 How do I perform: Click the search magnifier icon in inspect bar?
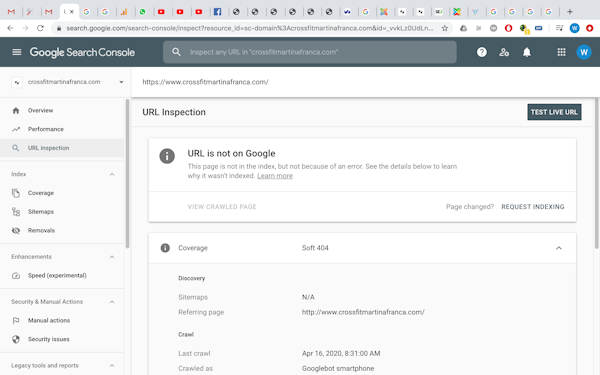pyautogui.click(x=176, y=52)
